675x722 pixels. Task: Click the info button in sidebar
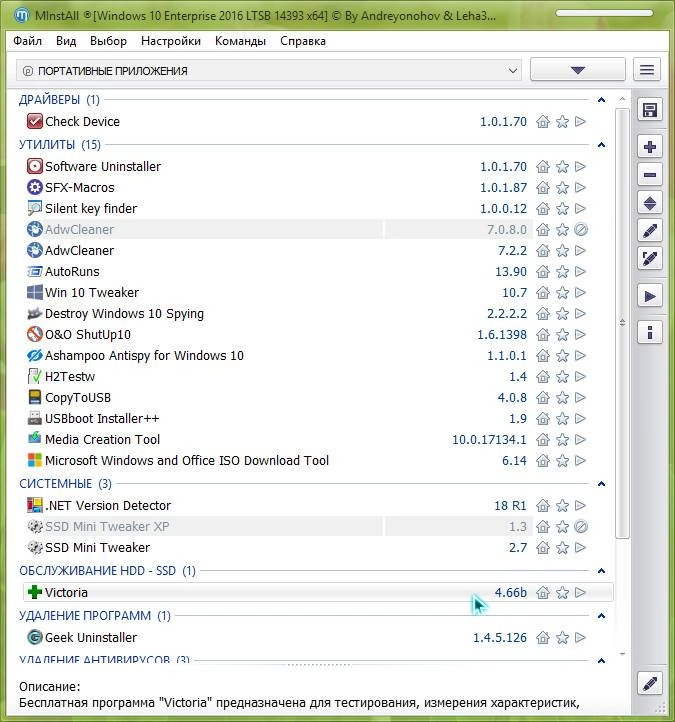pyautogui.click(x=650, y=332)
